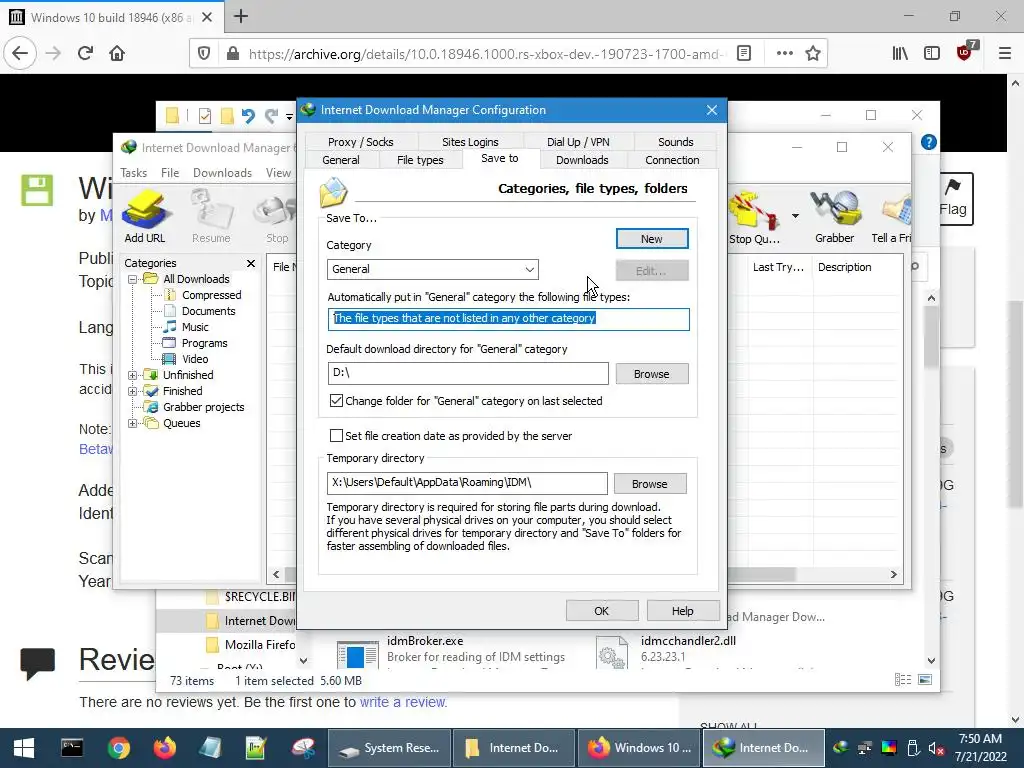The image size is (1024, 768).
Task: Switch to the General tab
Action: pos(341,160)
